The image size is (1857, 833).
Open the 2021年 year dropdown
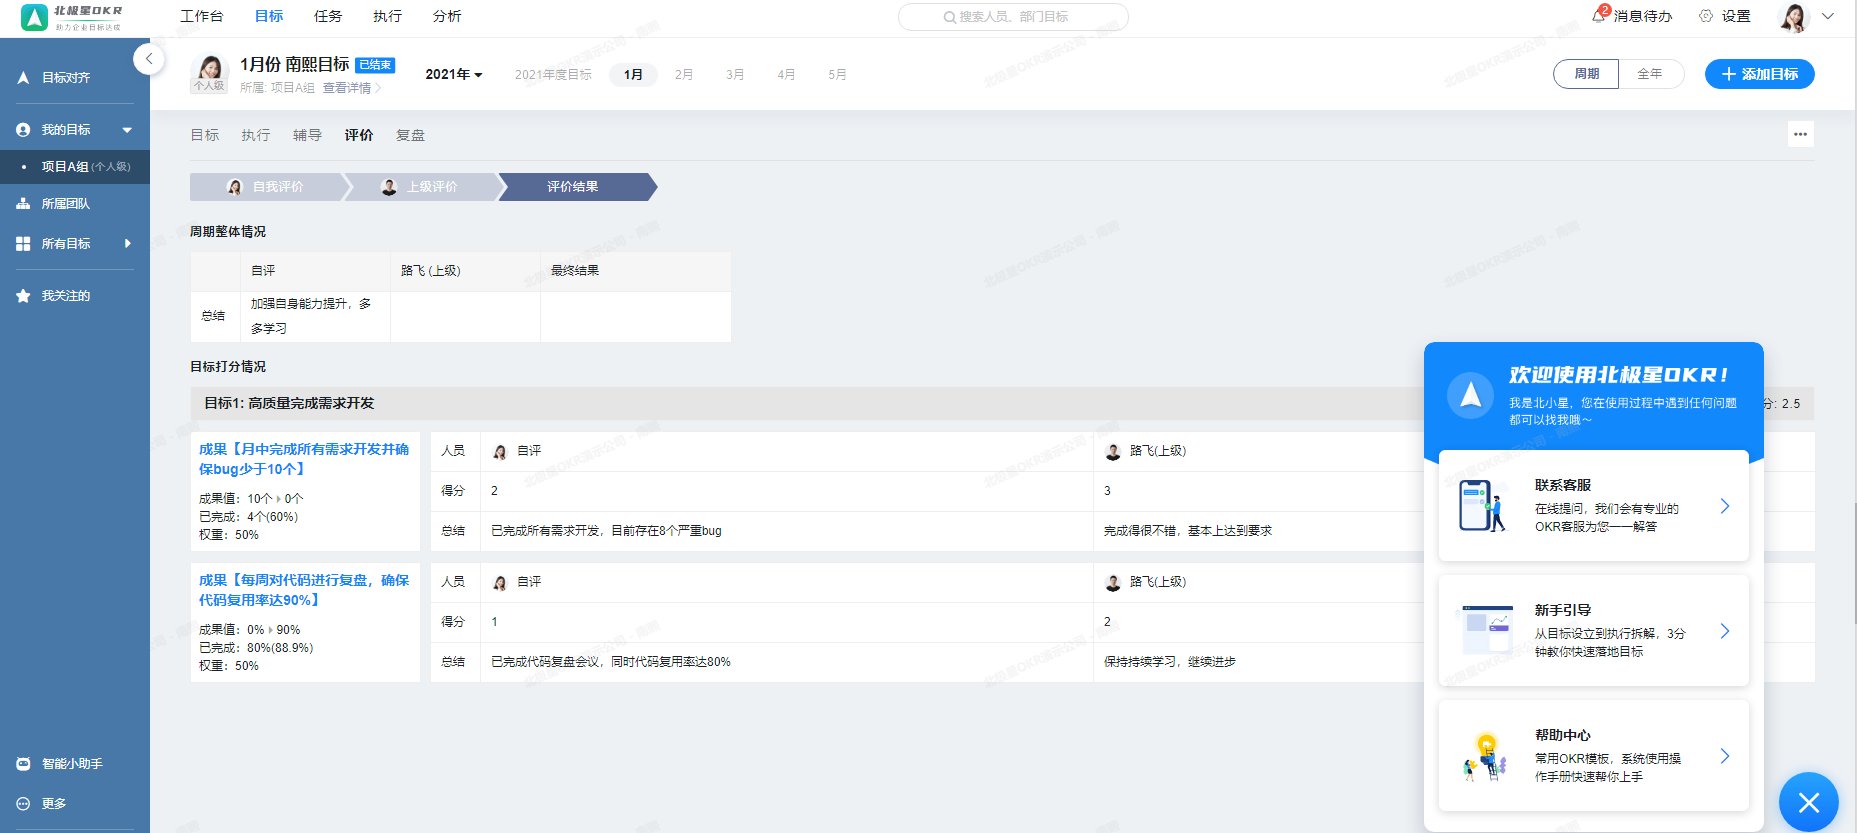tap(454, 75)
